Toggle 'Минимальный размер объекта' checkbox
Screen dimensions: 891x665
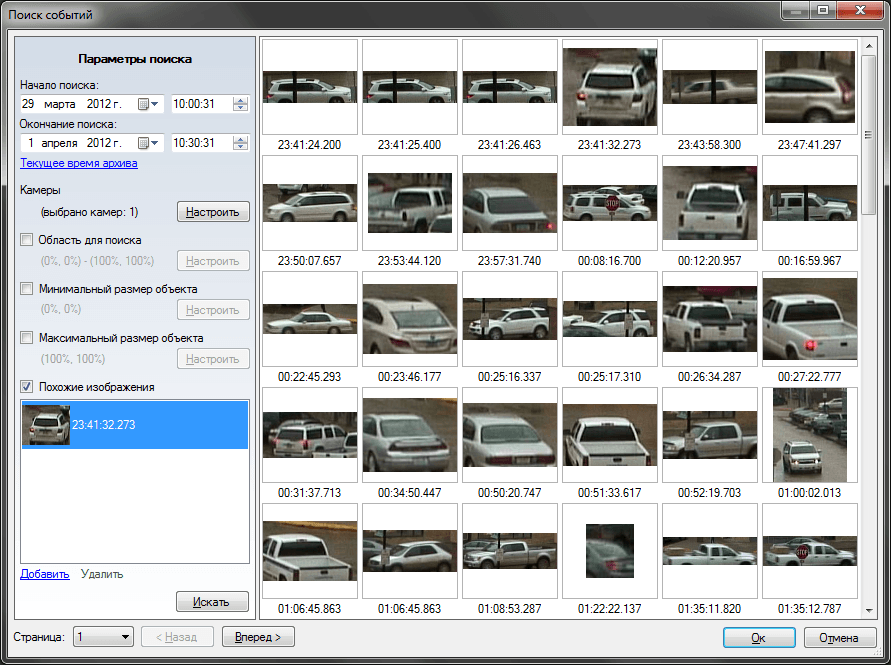click(x=27, y=289)
